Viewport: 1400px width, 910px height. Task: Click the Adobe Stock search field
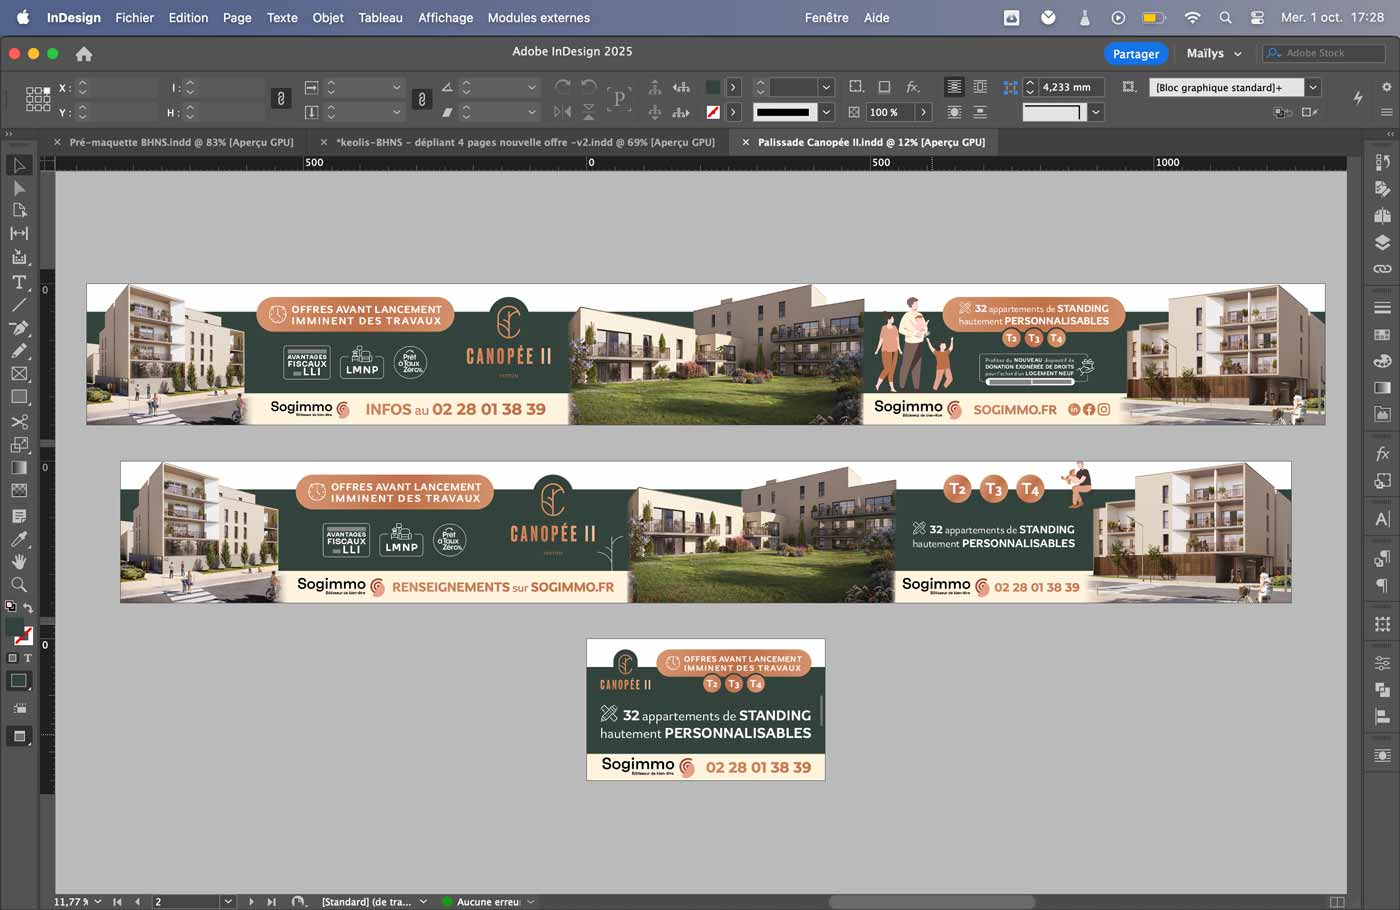pyautogui.click(x=1330, y=53)
